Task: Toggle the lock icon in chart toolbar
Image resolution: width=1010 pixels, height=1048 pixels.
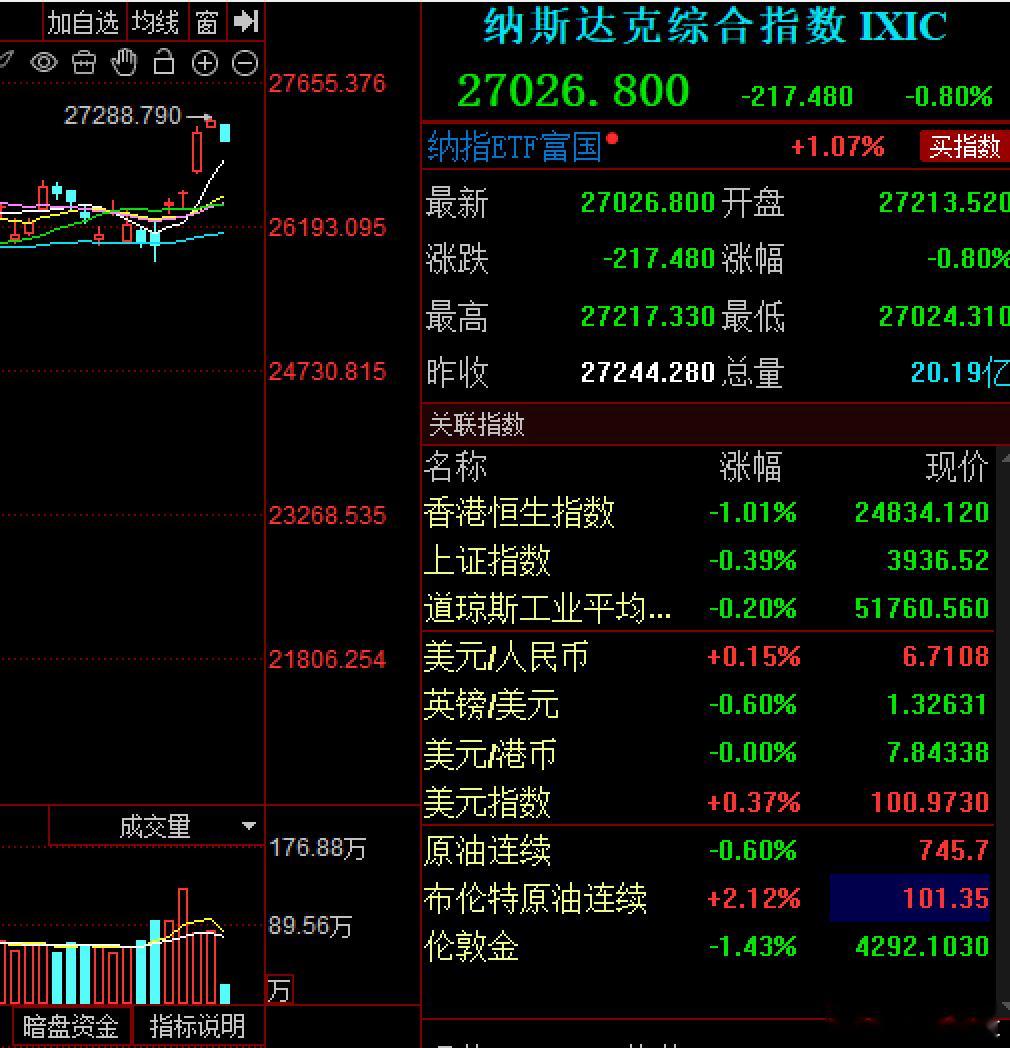Action: pyautogui.click(x=164, y=62)
